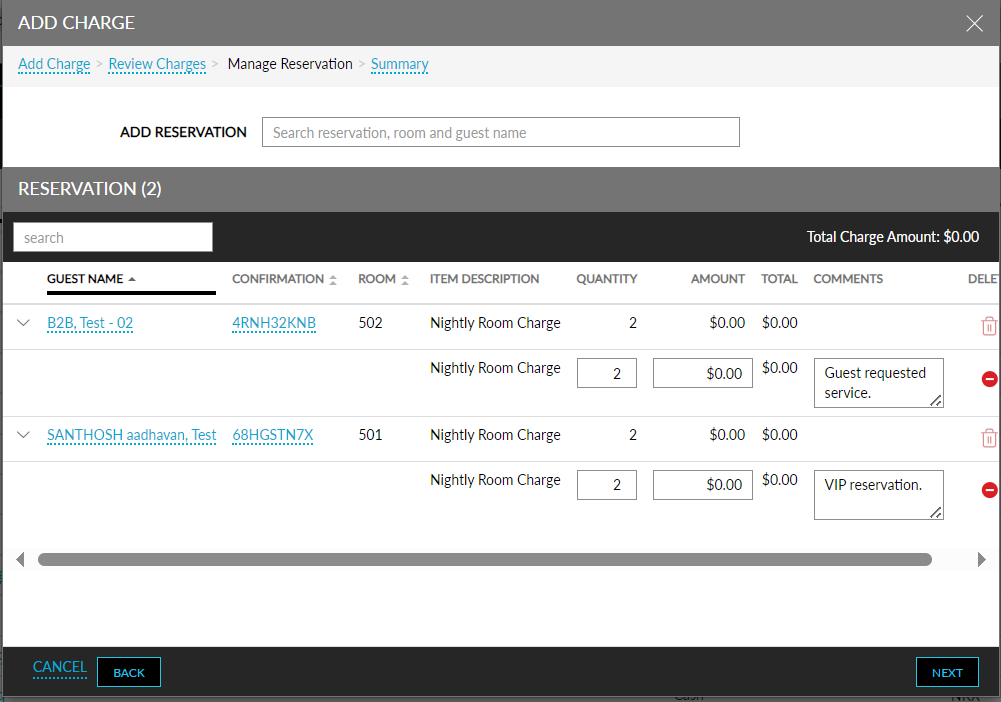Delete the SANTHOSH reservation with trash icon
The width and height of the screenshot is (1001, 702).
[989, 438]
